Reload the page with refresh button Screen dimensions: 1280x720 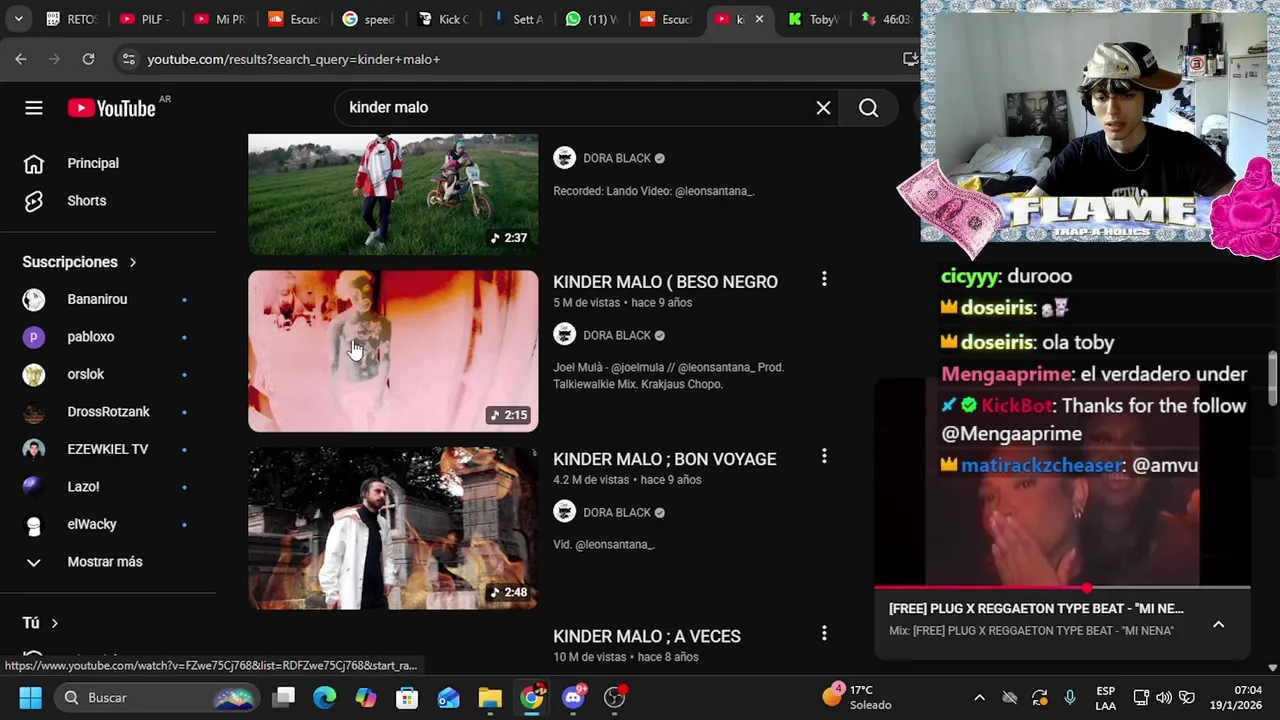click(x=88, y=59)
